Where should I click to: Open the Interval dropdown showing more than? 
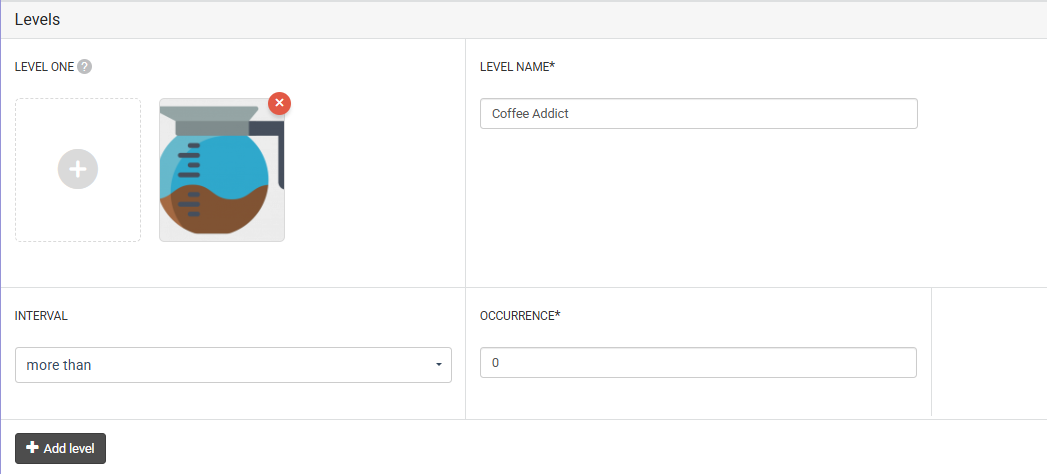click(x=233, y=365)
